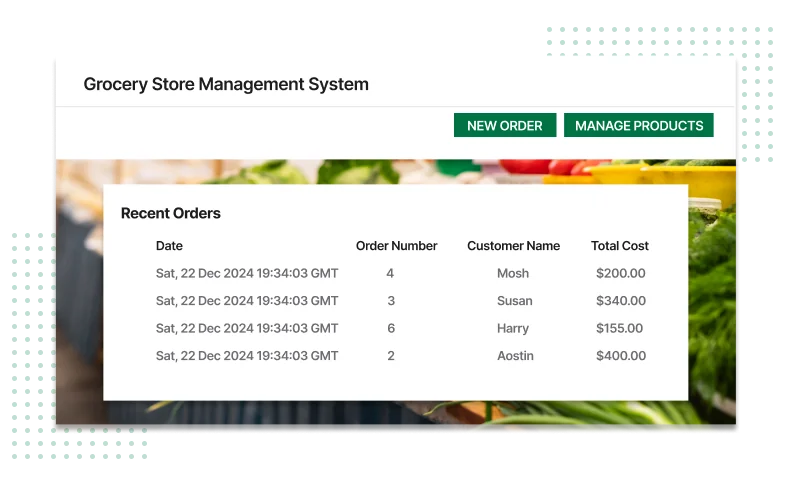Viewport: 792px width, 480px height.
Task: Select the $340.00 total cost cell
Action: (620, 301)
